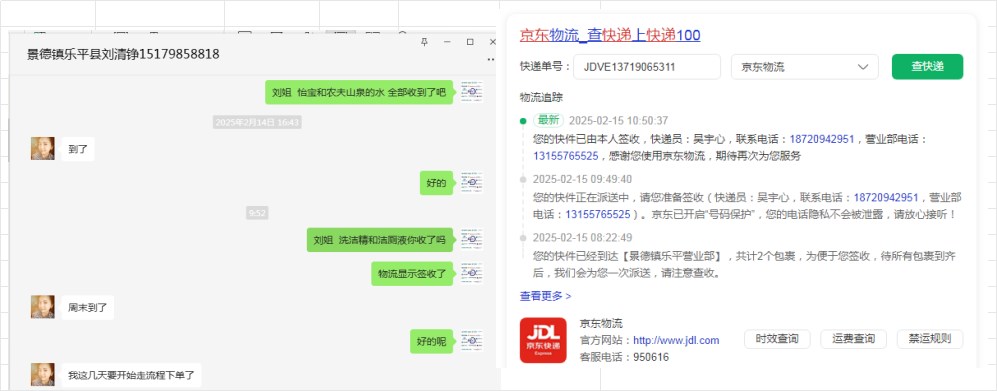Pin the WeChat chat window on top
The image size is (997, 391).
(425, 42)
